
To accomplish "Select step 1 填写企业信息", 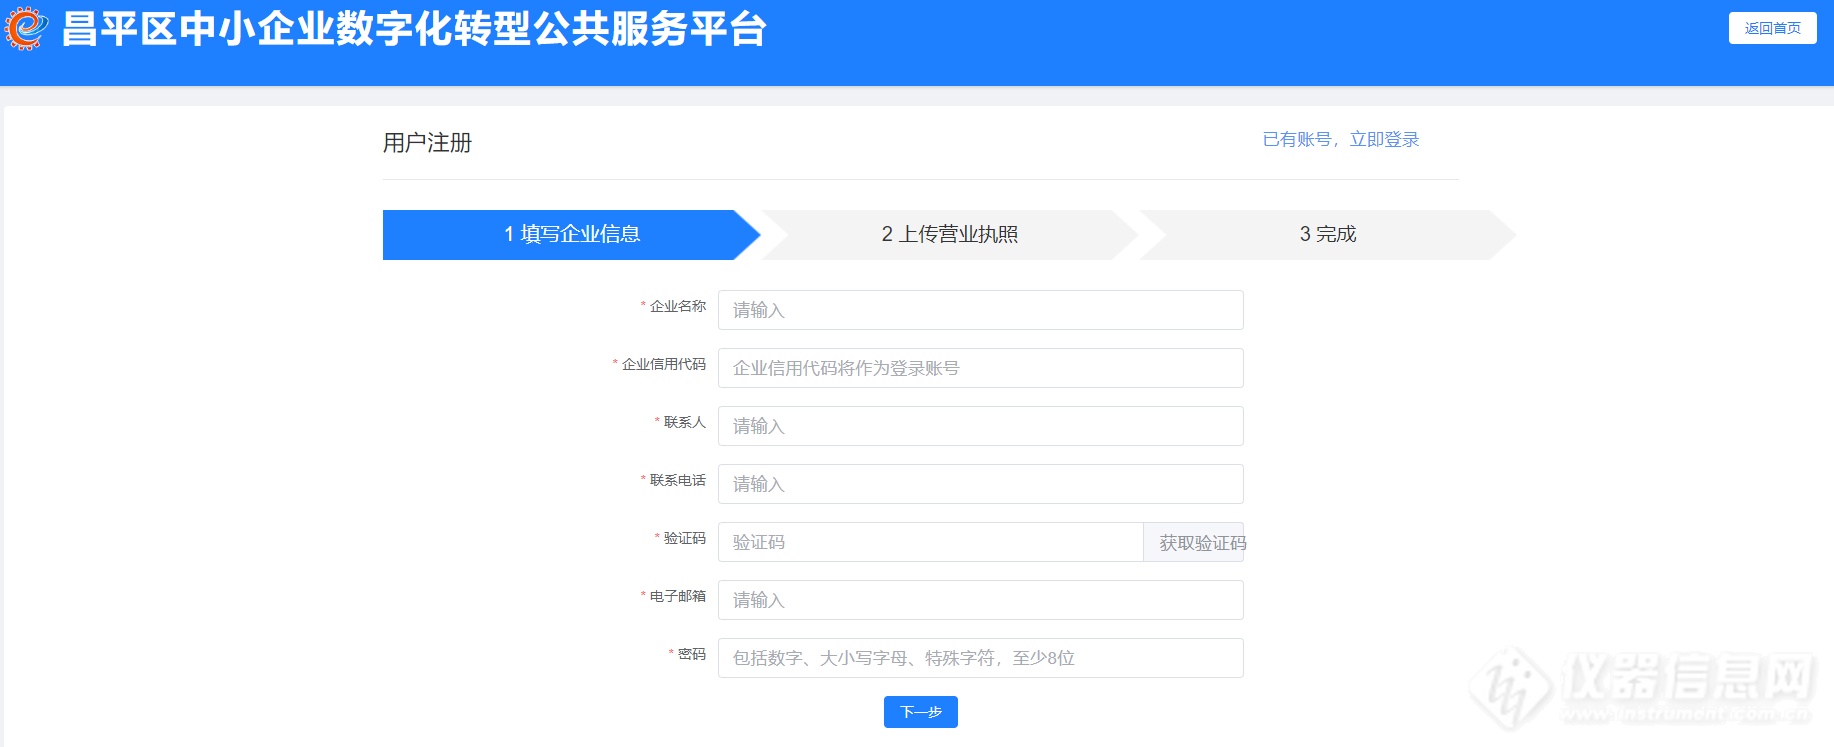I will 572,235.
